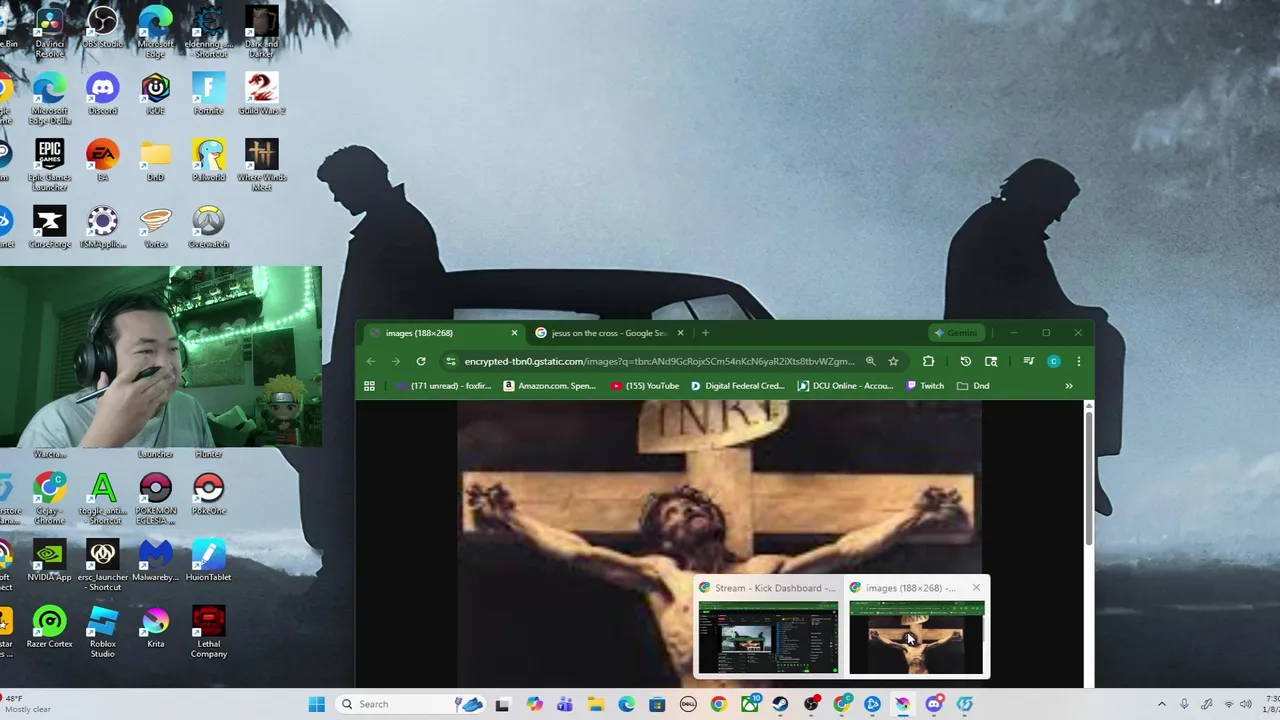Open volume control in system tray
Image resolution: width=1280 pixels, height=720 pixels.
pos(1246,704)
